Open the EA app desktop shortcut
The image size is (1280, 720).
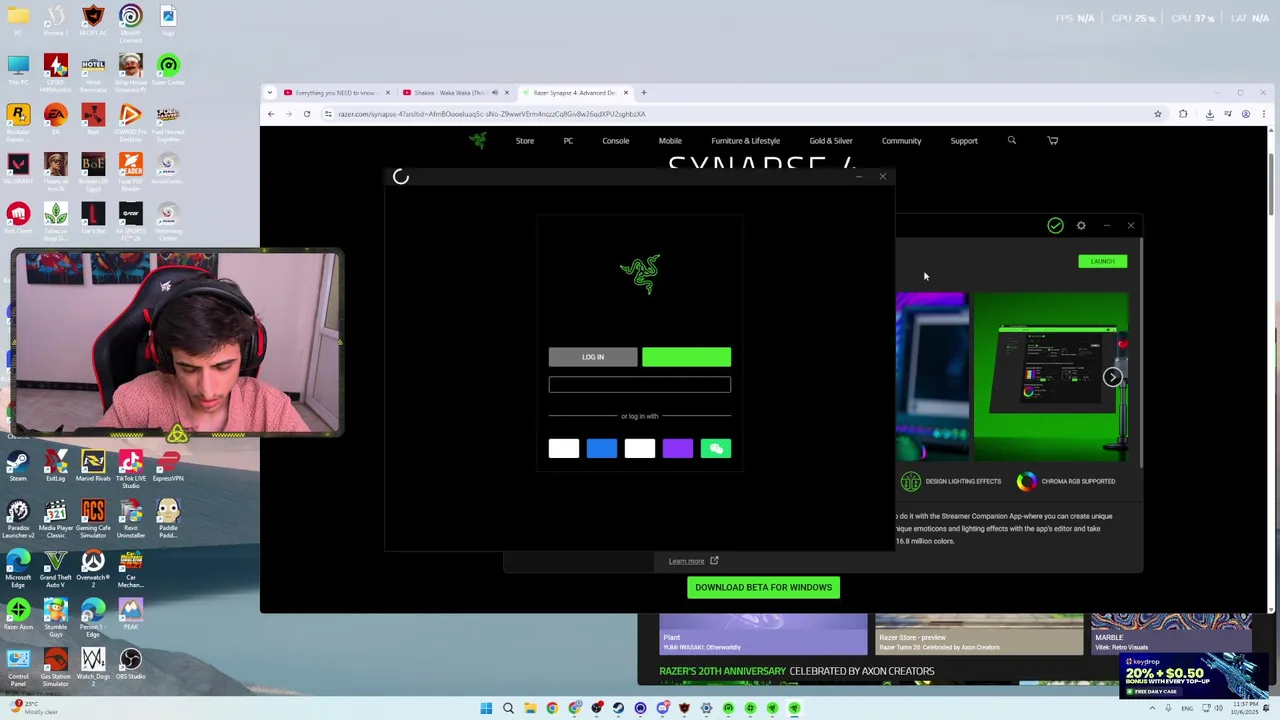[55, 119]
